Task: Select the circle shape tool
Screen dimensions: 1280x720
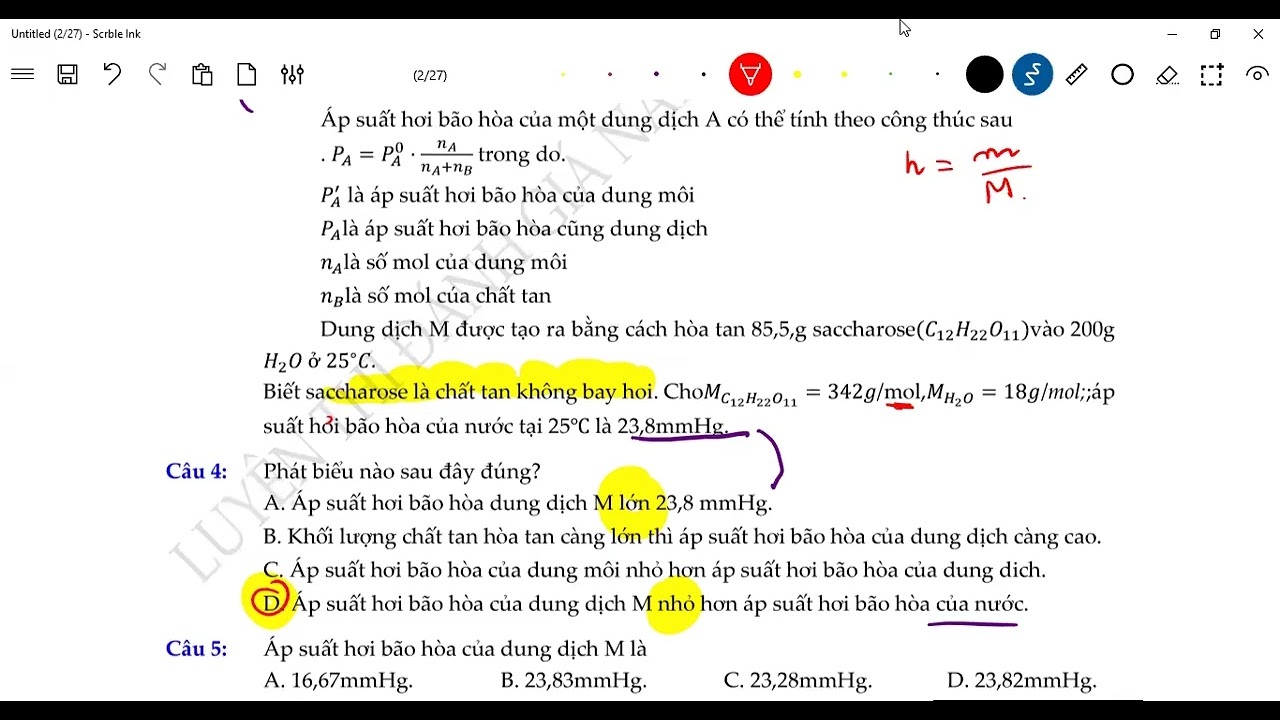Action: (x=1122, y=75)
